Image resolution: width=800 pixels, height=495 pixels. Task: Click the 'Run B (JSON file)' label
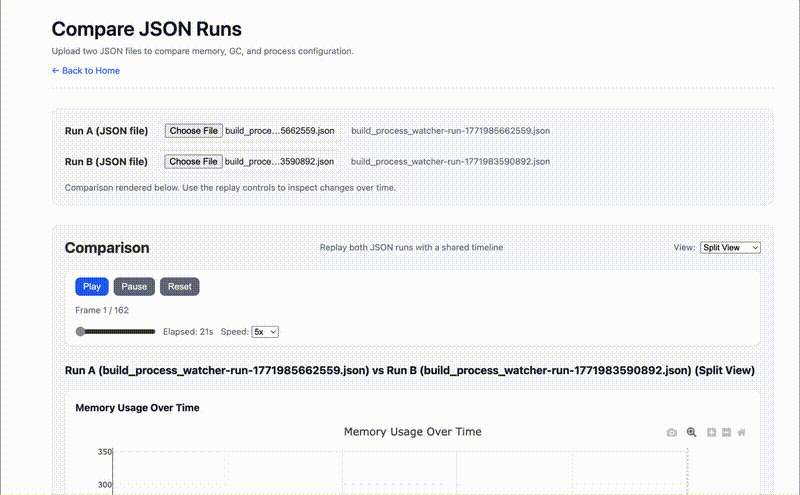[x=106, y=162]
